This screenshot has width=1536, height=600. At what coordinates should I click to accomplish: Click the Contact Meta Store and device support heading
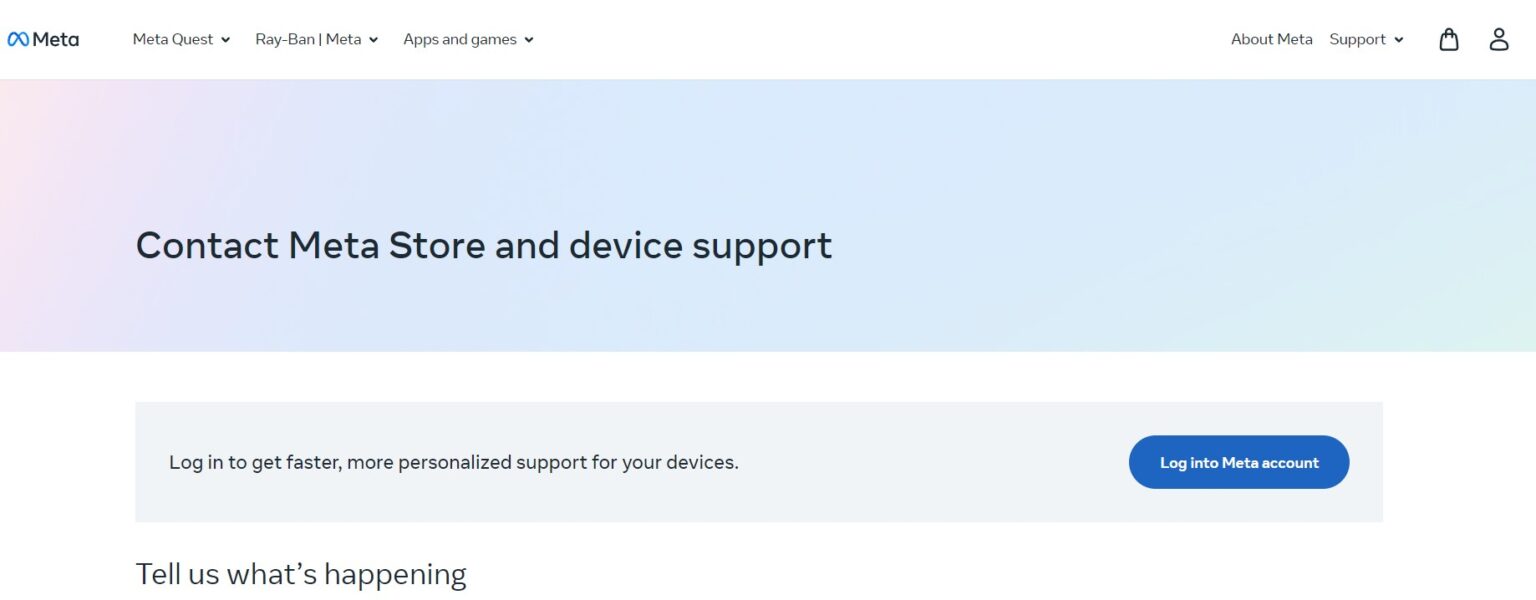click(484, 245)
